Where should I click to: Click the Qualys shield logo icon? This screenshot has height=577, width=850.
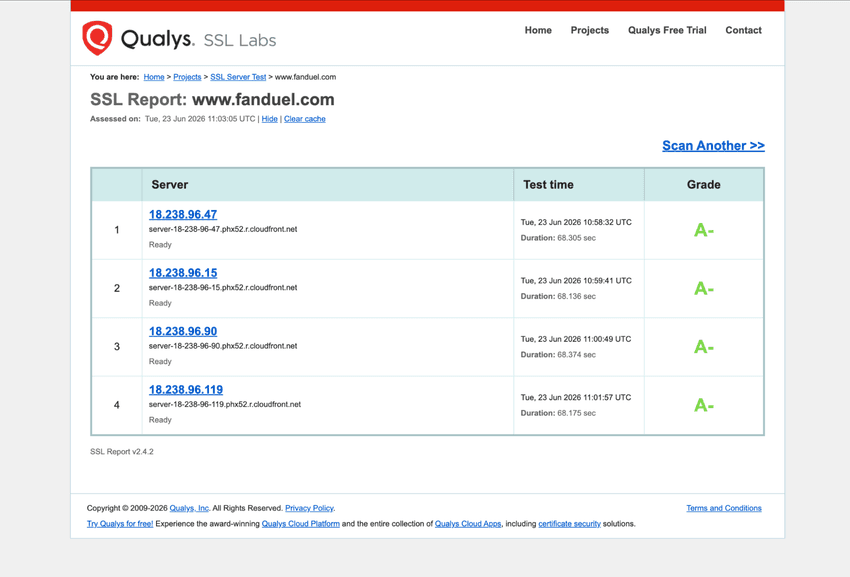click(97, 38)
